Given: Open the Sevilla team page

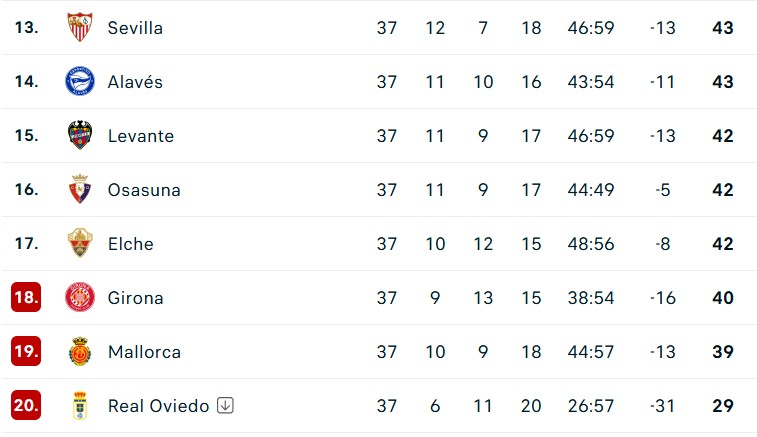Looking at the screenshot, I should pyautogui.click(x=135, y=28).
